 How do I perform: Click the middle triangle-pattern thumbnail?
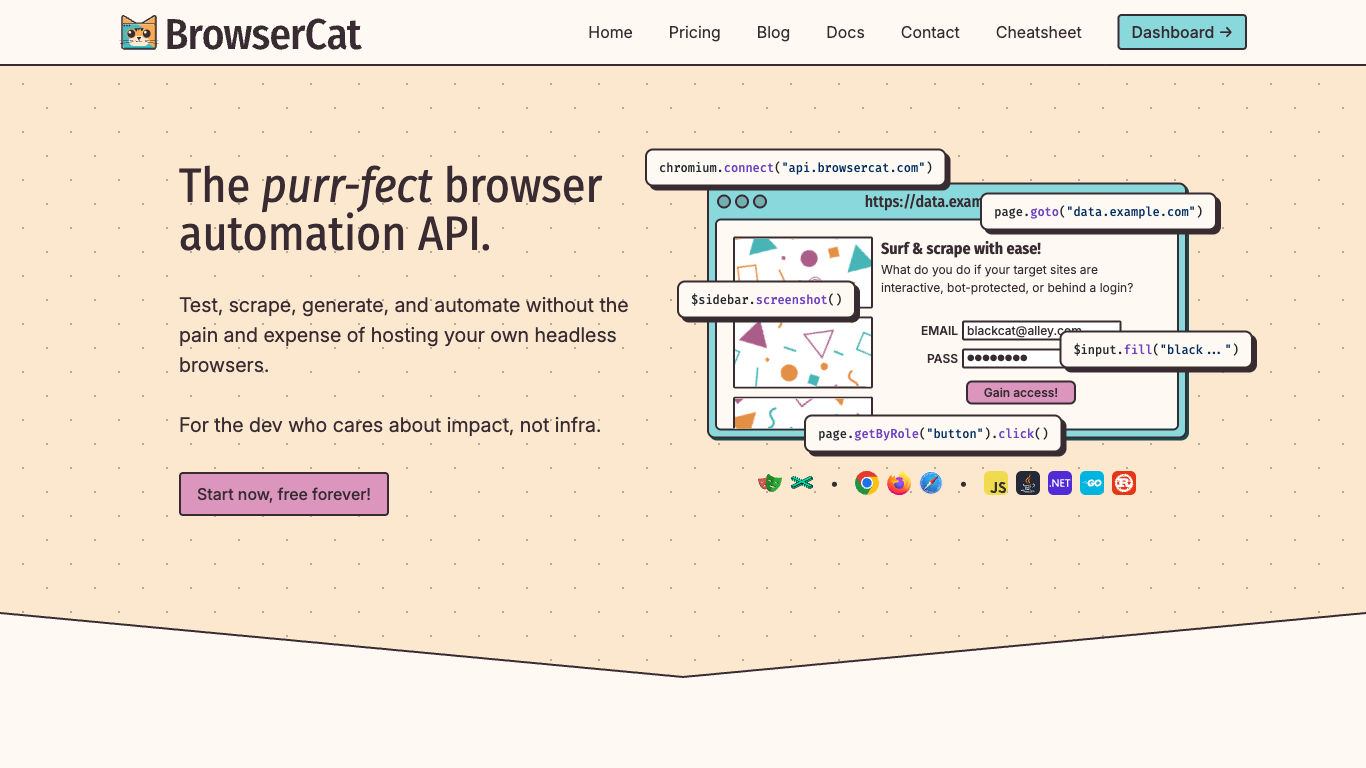pos(803,352)
